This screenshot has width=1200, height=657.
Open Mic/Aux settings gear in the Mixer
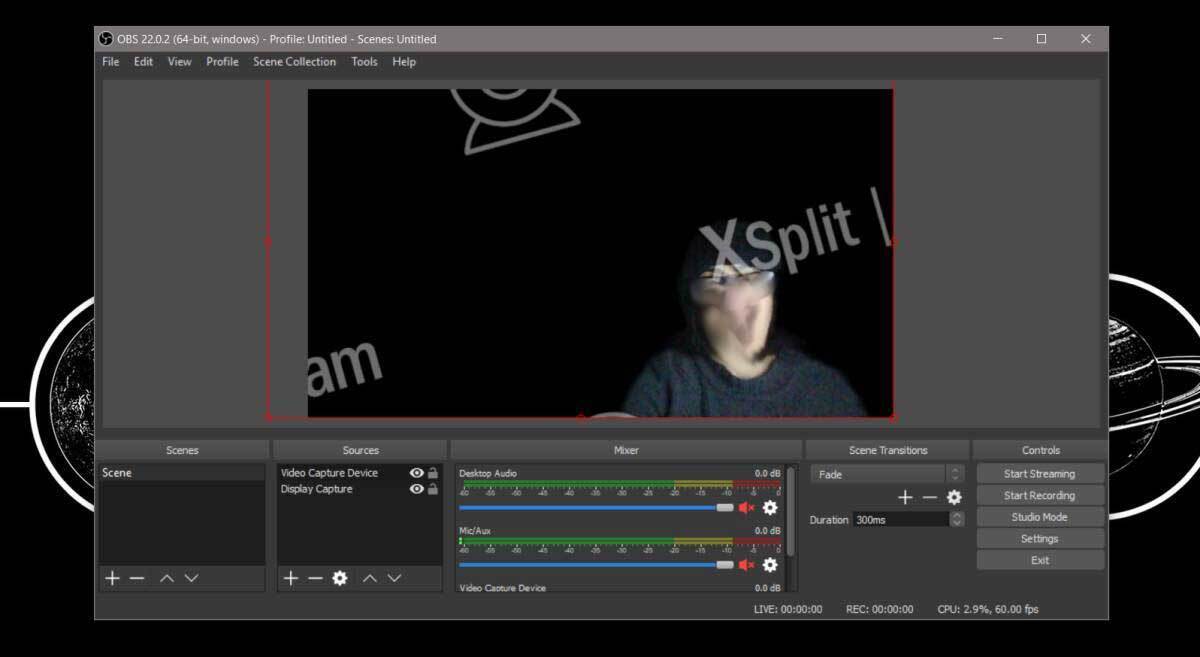coord(770,565)
